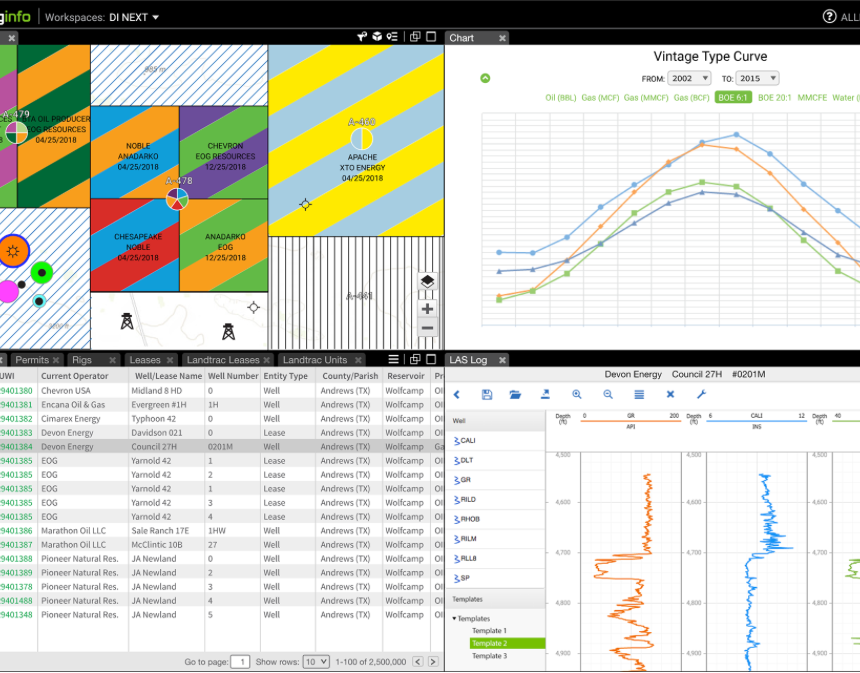Open the map legend list icon
This screenshot has height=673, width=860.
[x=392, y=37]
